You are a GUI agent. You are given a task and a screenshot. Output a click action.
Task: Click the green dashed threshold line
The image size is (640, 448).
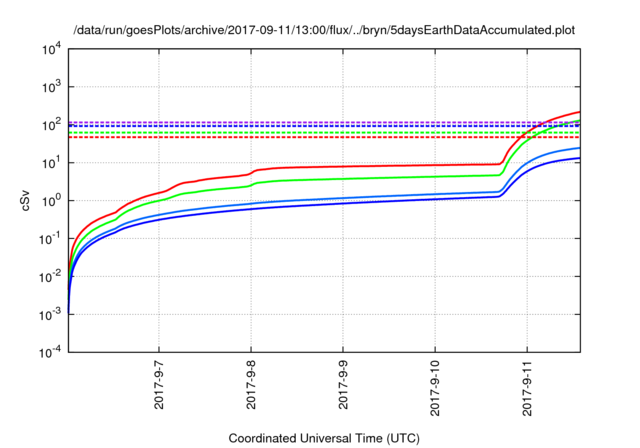click(x=286, y=133)
